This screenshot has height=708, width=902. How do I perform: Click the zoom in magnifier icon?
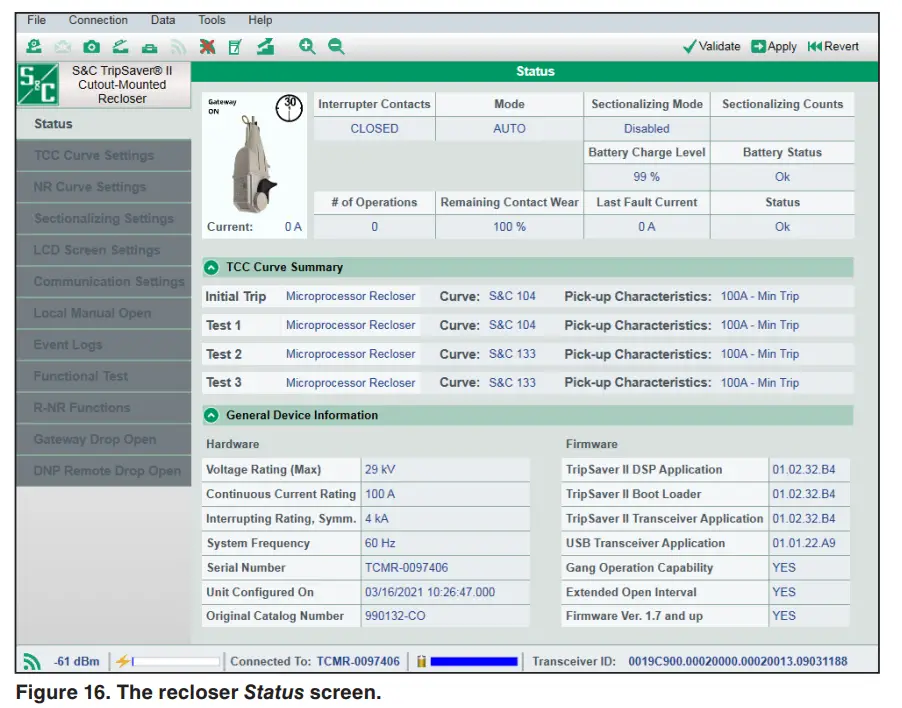click(307, 46)
